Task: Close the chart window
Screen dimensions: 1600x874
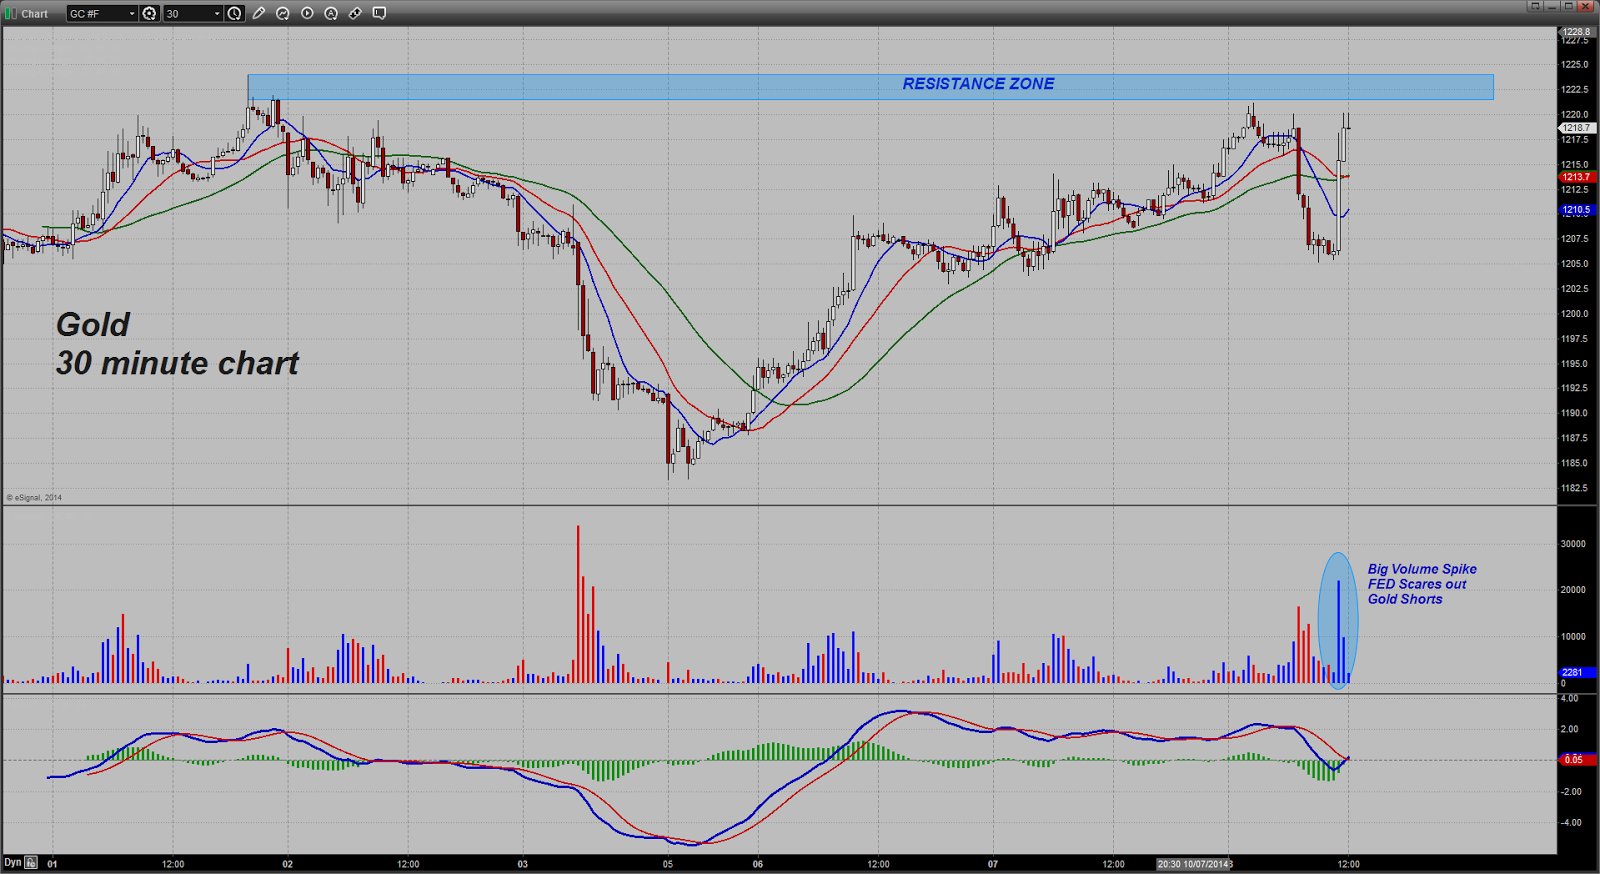Action: coord(1585,6)
